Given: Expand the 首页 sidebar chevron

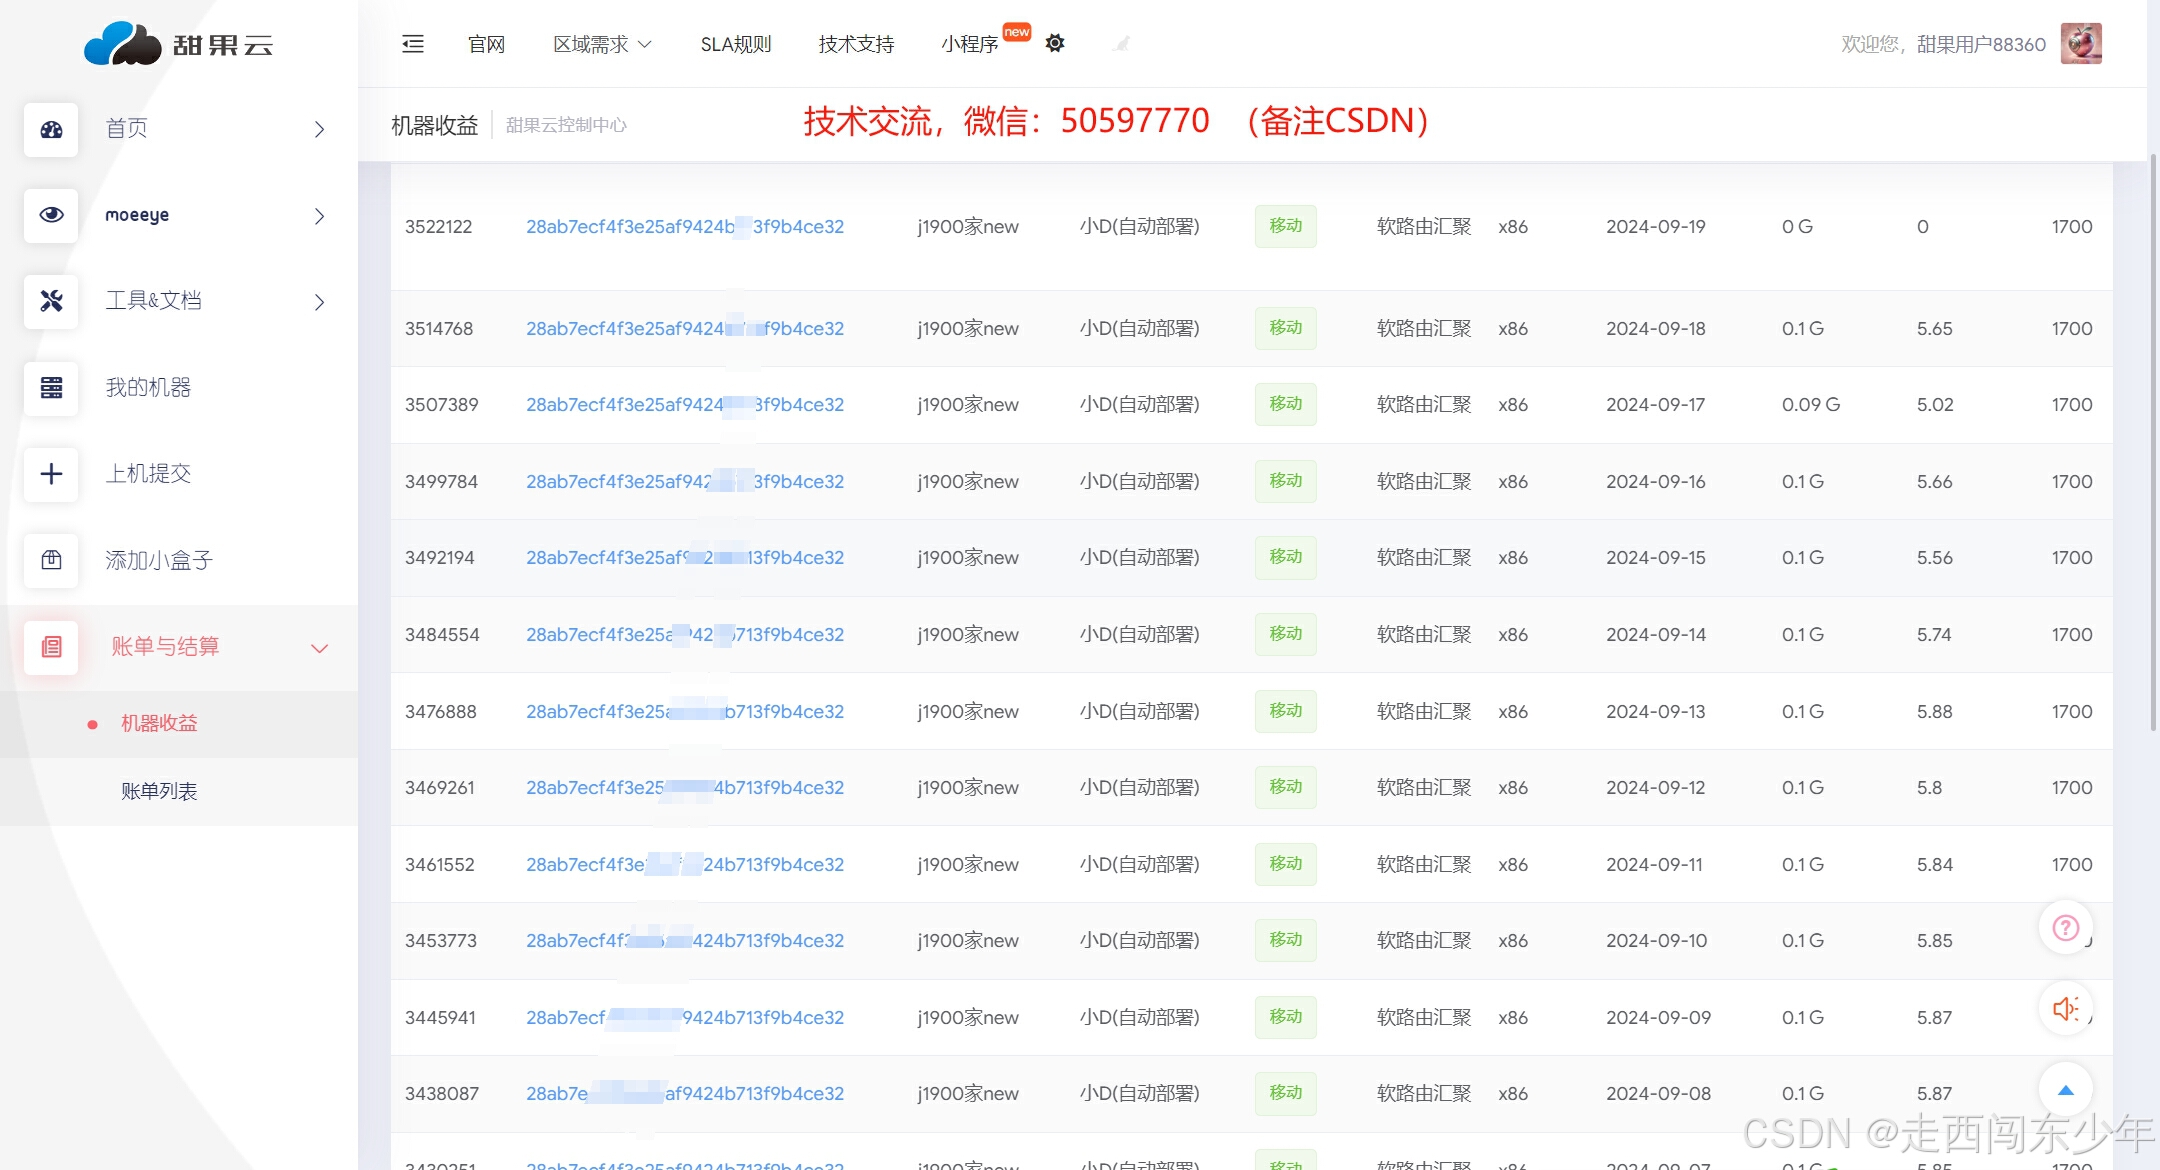Looking at the screenshot, I should 319,129.
